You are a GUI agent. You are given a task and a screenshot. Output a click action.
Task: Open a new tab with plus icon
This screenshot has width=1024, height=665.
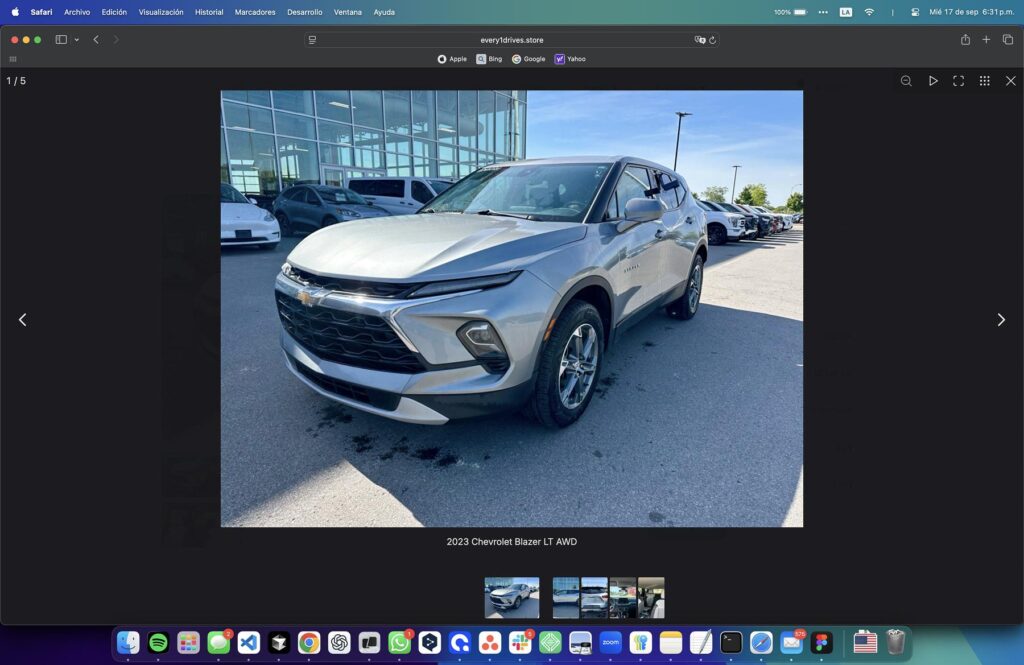[986, 40]
